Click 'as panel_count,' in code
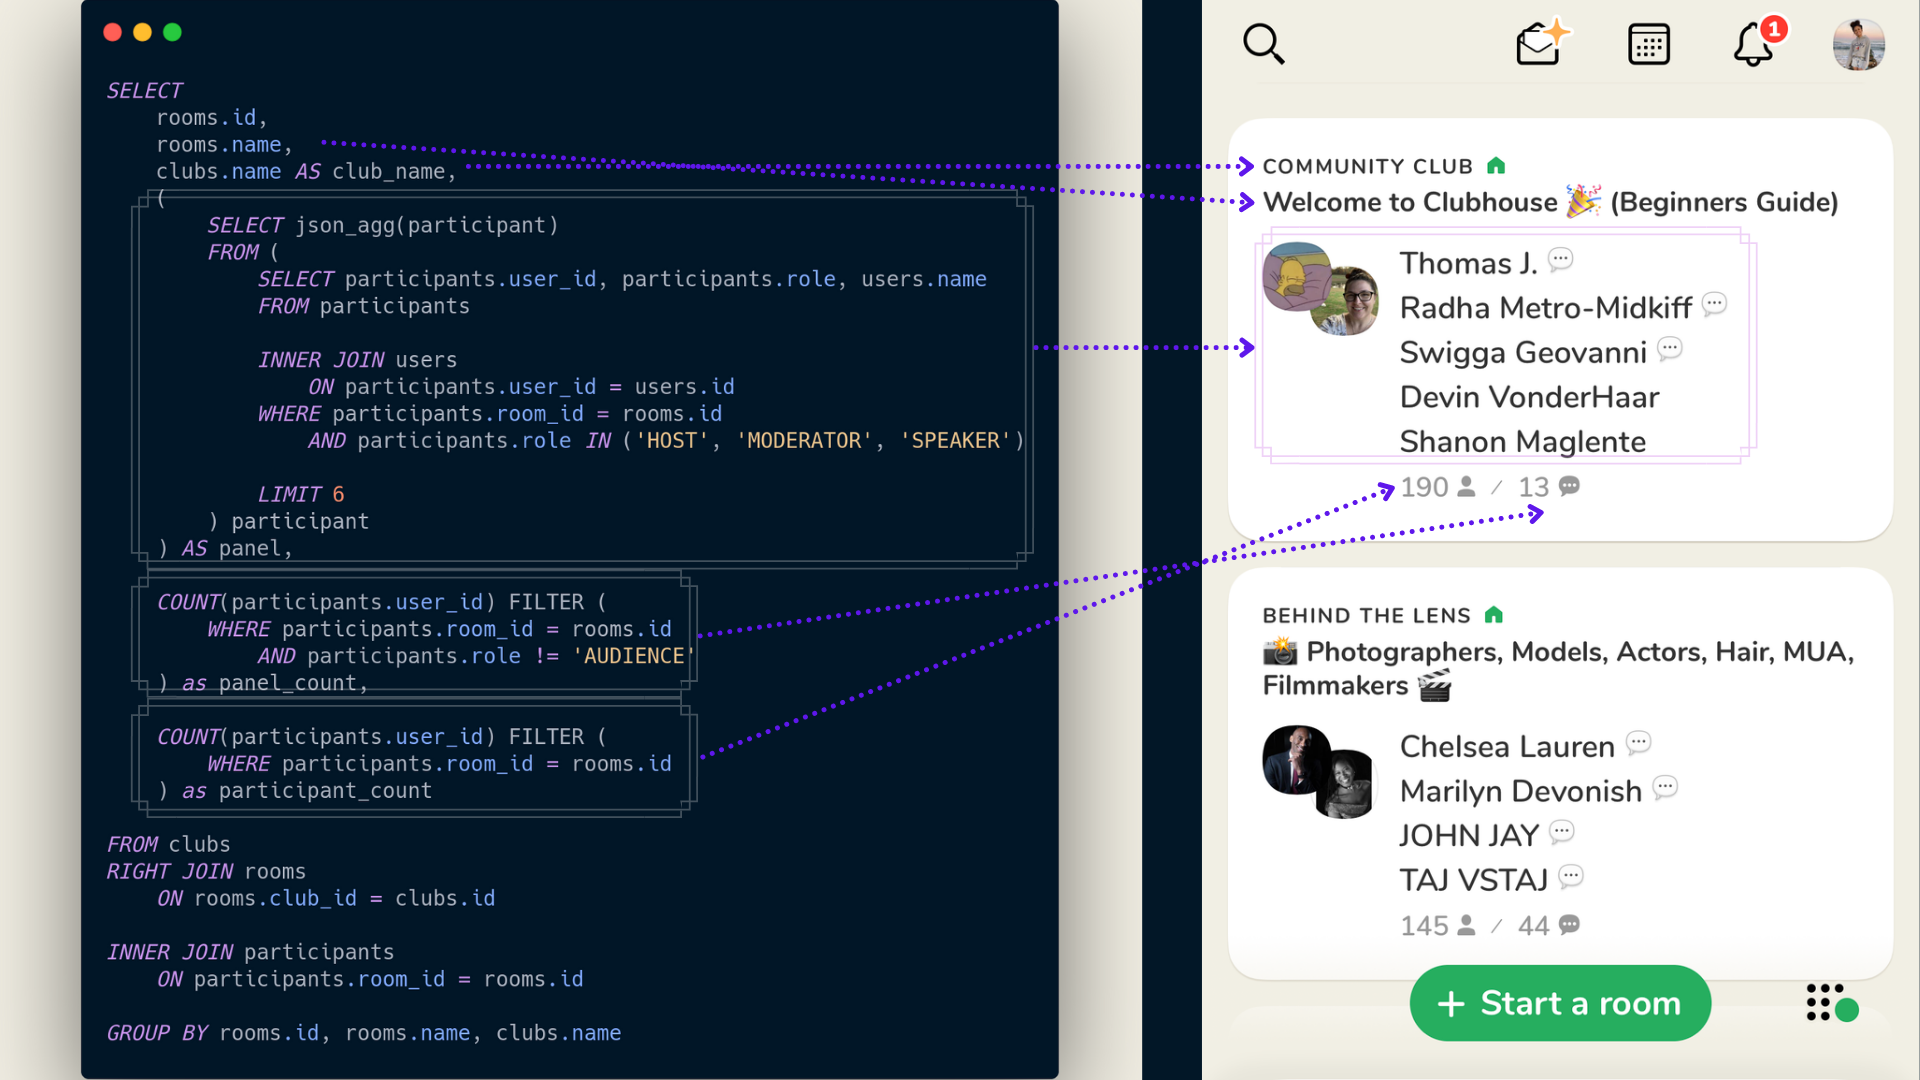This screenshot has height=1080, width=1920. 275,683
